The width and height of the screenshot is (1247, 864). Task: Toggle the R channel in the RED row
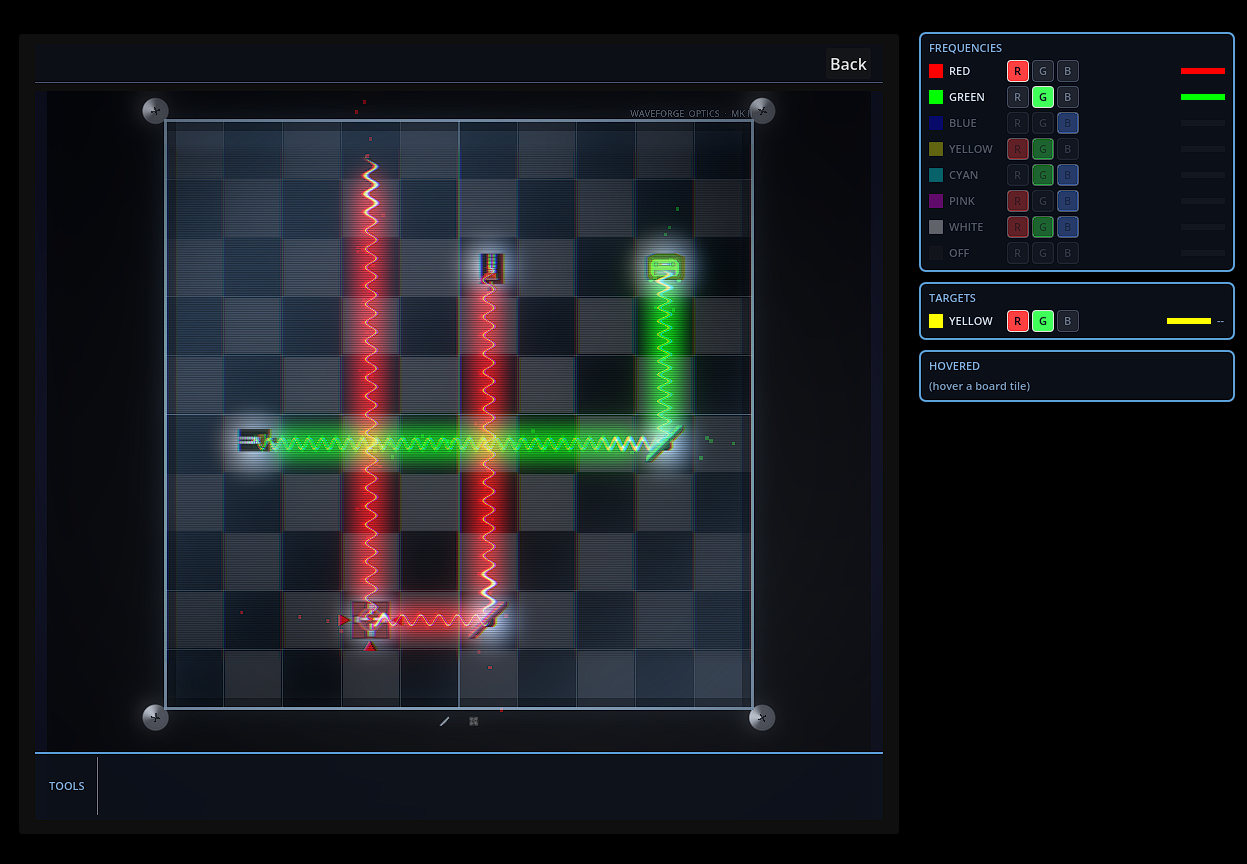(x=1018, y=71)
